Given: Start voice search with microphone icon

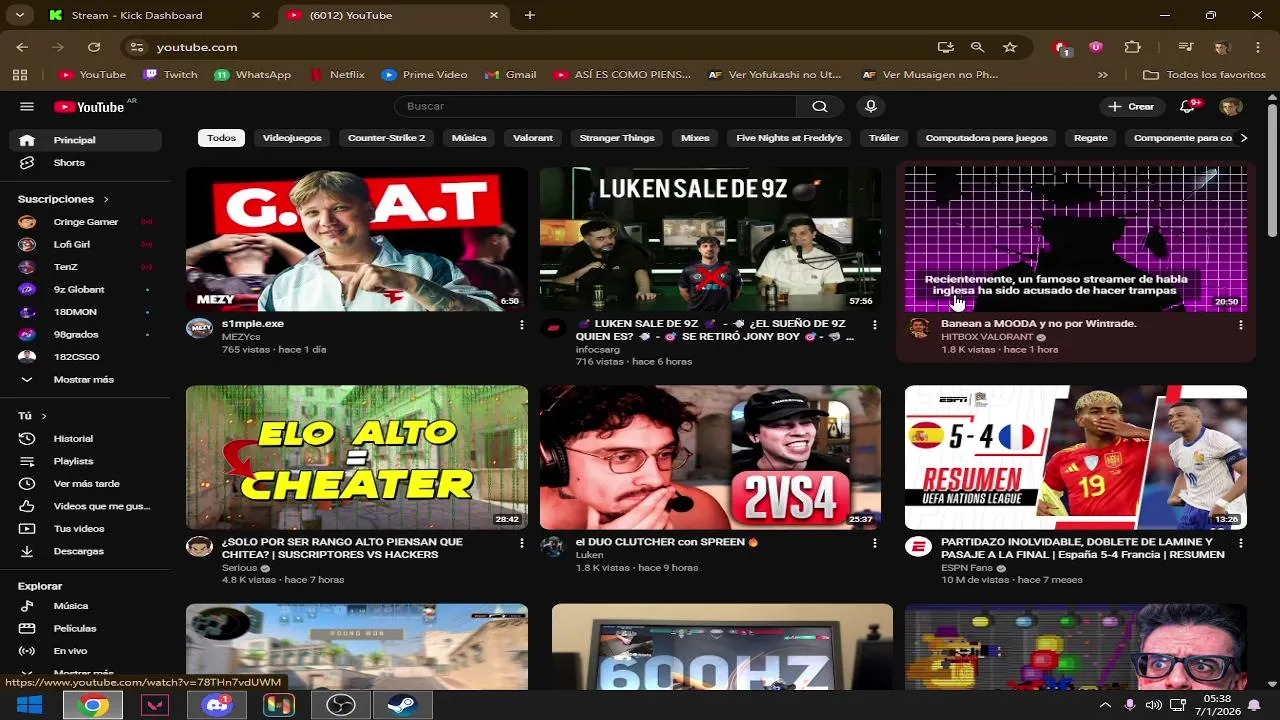Looking at the screenshot, I should pyautogui.click(x=871, y=107).
